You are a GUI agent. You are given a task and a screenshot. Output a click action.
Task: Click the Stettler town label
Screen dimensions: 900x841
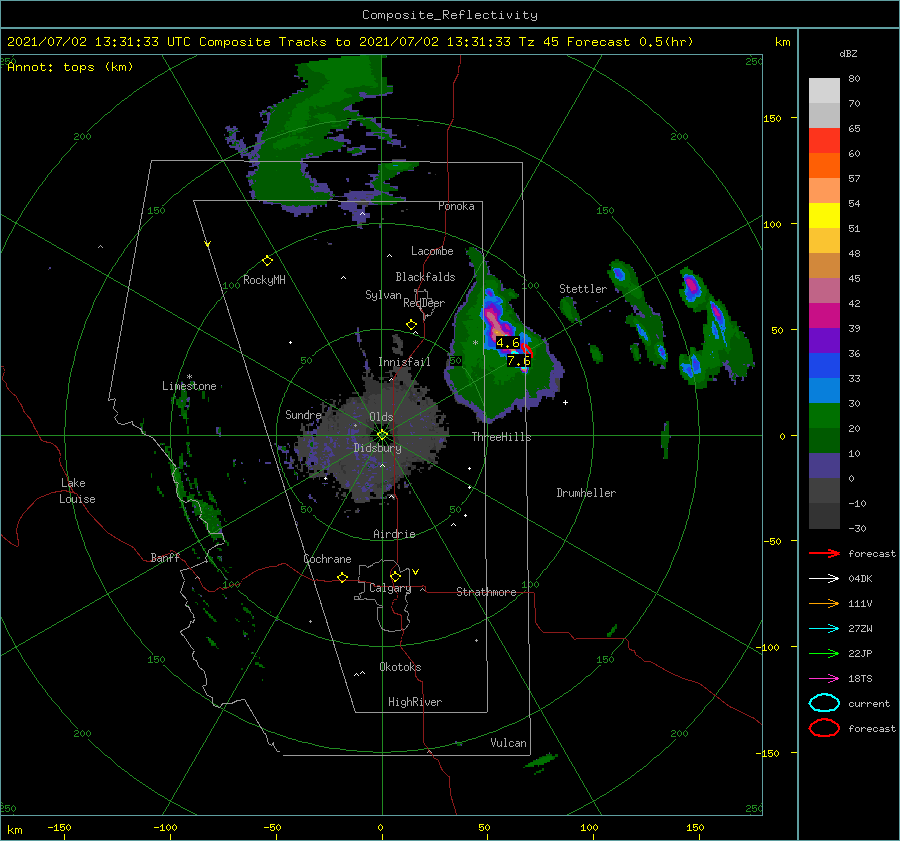click(x=583, y=289)
